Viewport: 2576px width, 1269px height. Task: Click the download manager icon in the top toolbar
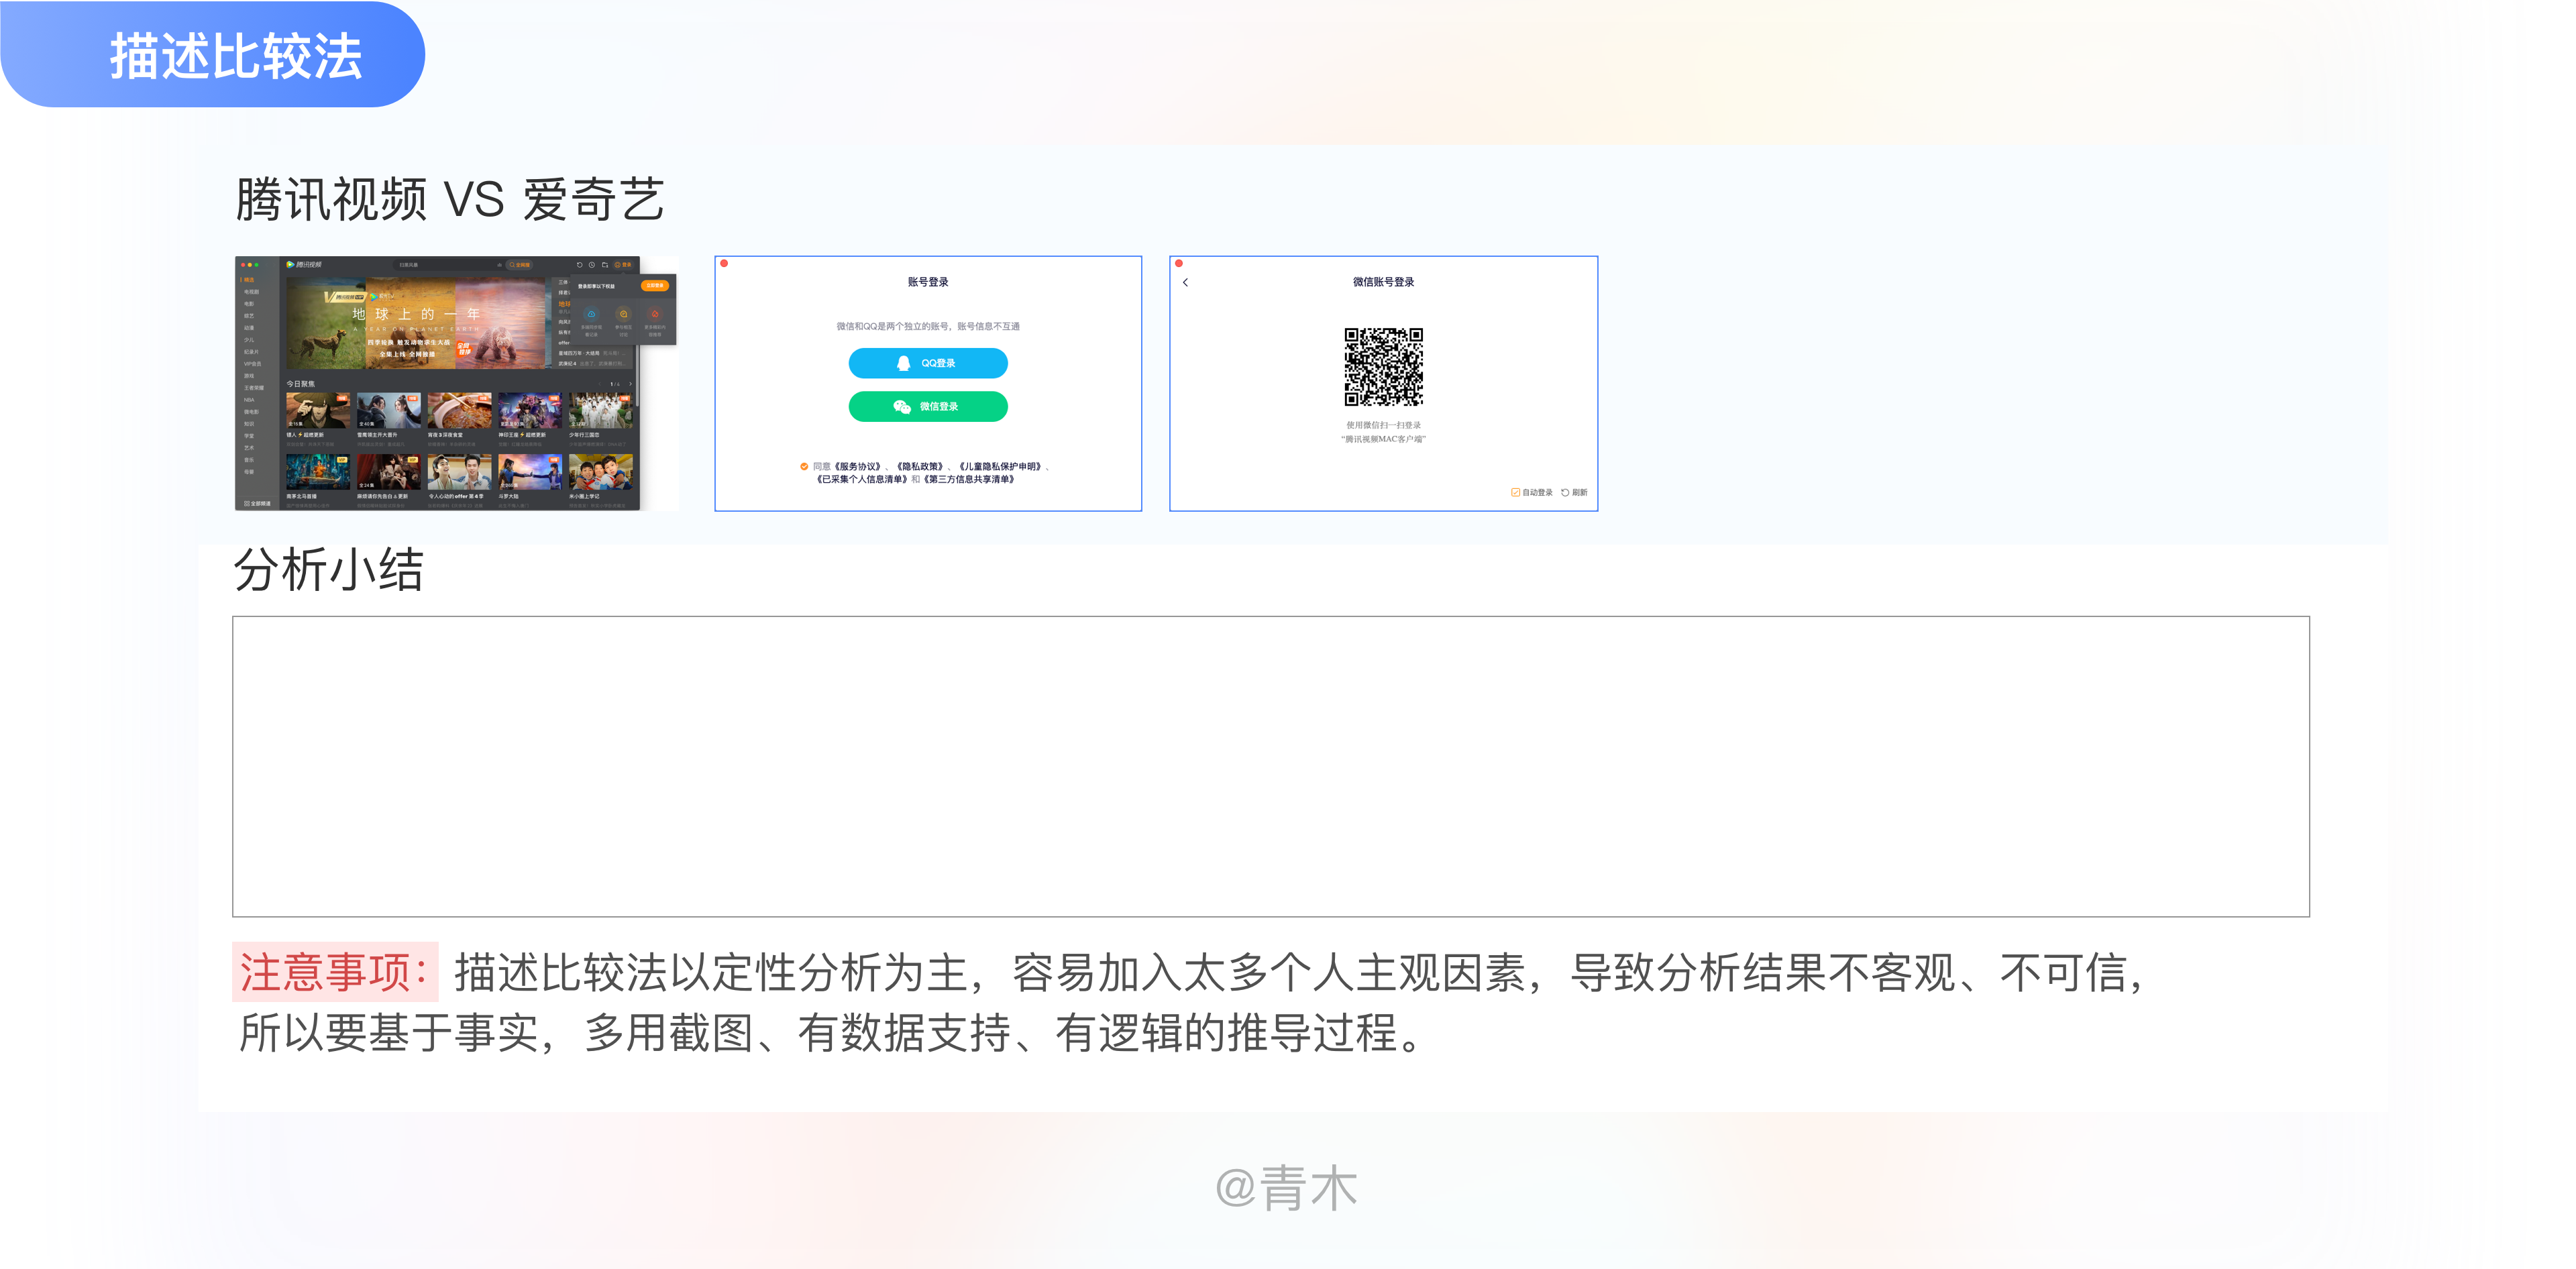606,264
